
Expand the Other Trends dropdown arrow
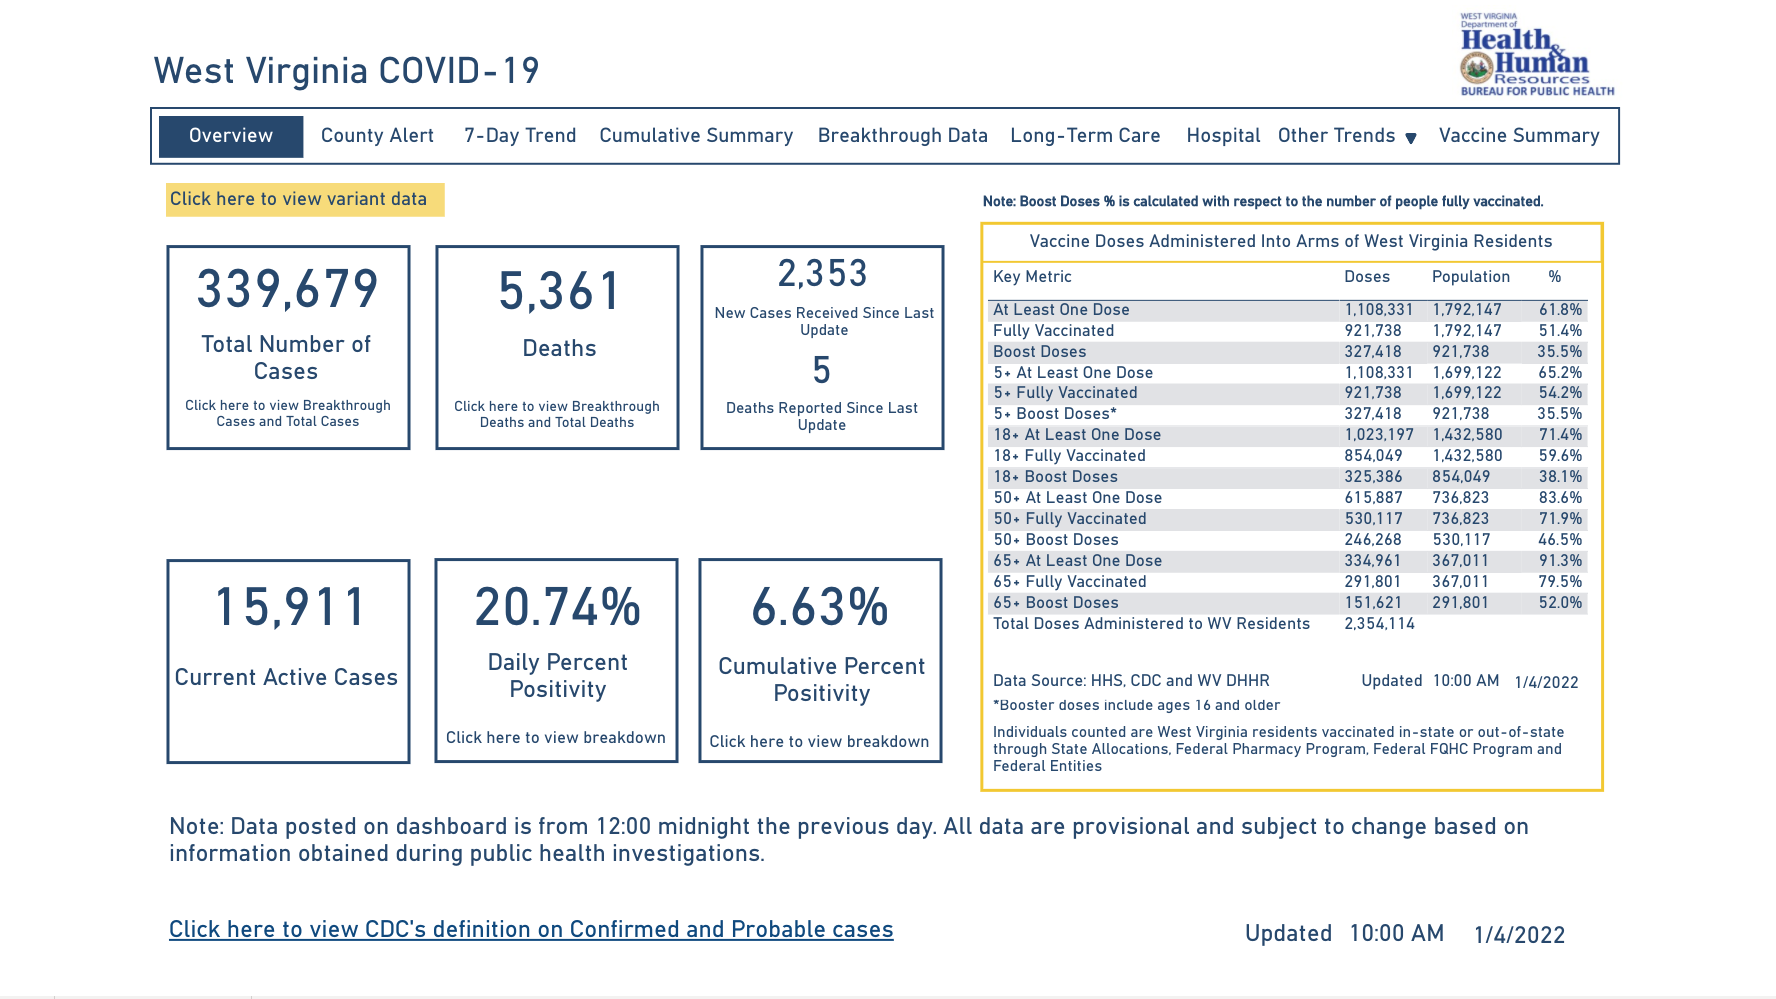(1410, 138)
